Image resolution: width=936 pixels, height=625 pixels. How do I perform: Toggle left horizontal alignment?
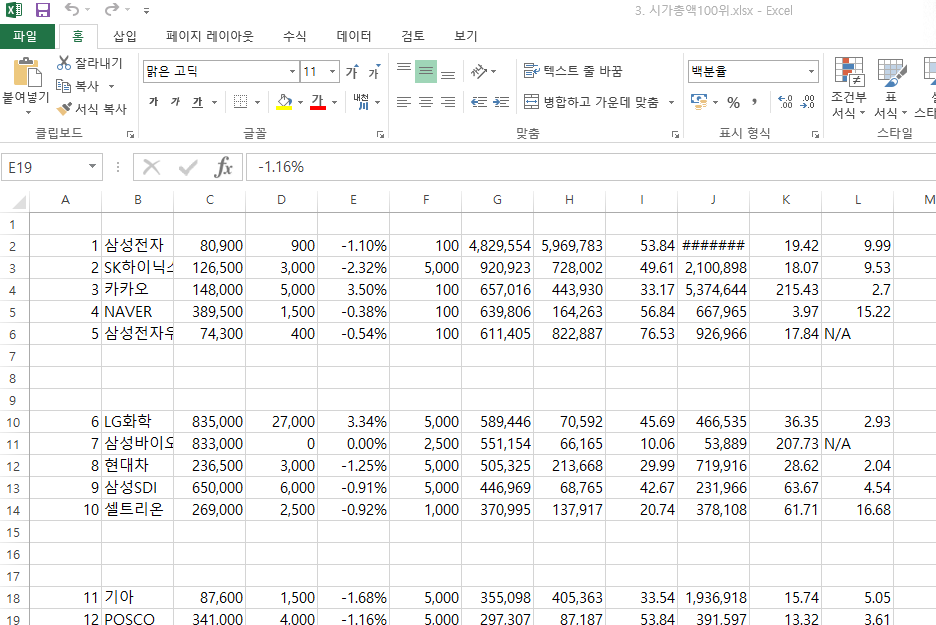point(404,102)
